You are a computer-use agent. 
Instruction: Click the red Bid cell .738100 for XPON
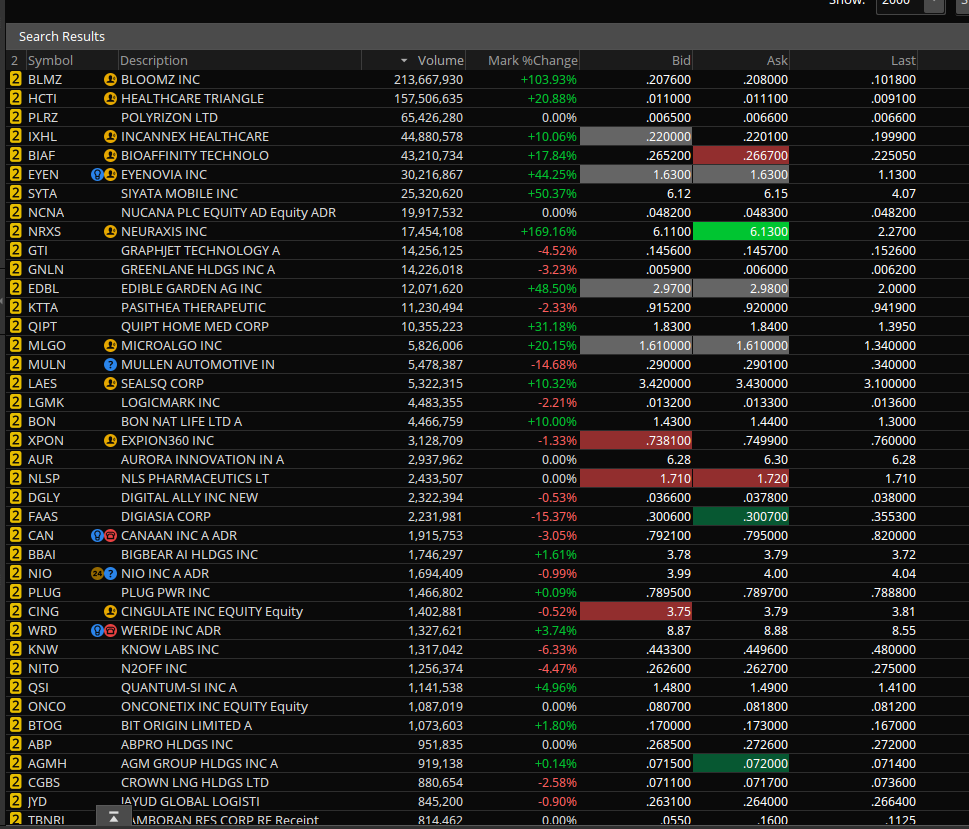(636, 440)
